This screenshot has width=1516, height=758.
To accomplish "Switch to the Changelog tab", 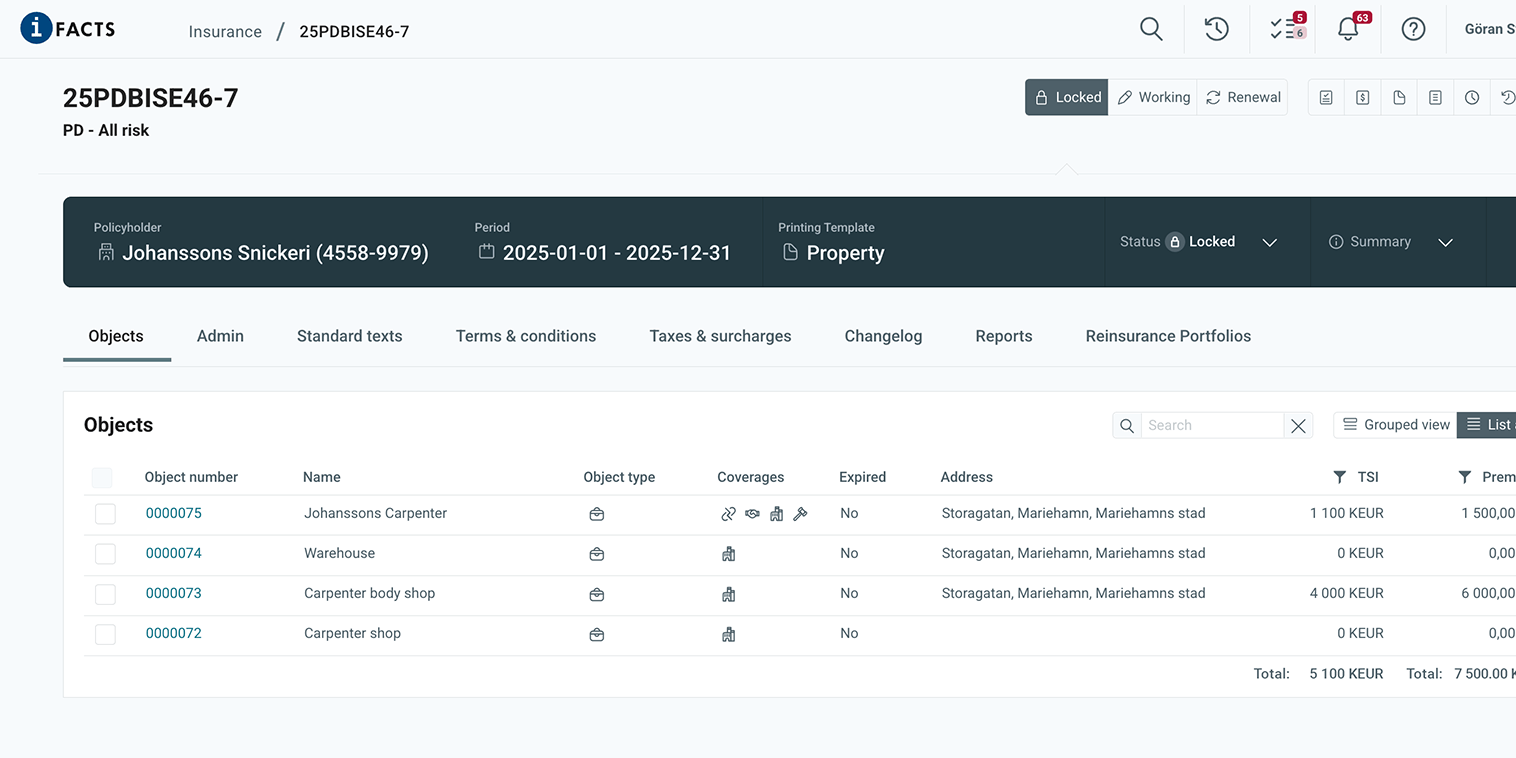I will [x=883, y=336].
